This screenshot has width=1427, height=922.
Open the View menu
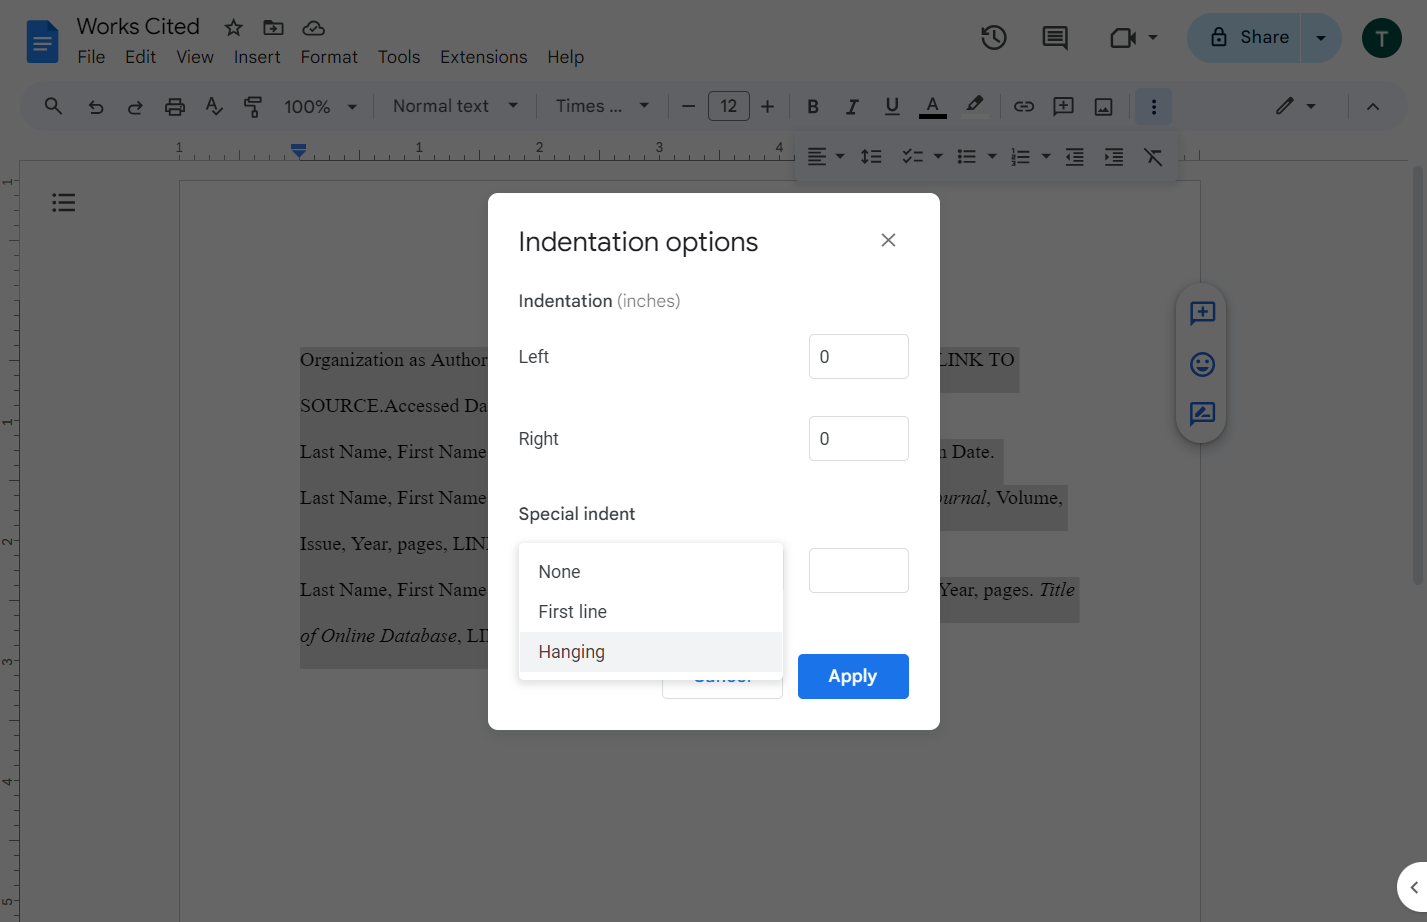(x=195, y=57)
